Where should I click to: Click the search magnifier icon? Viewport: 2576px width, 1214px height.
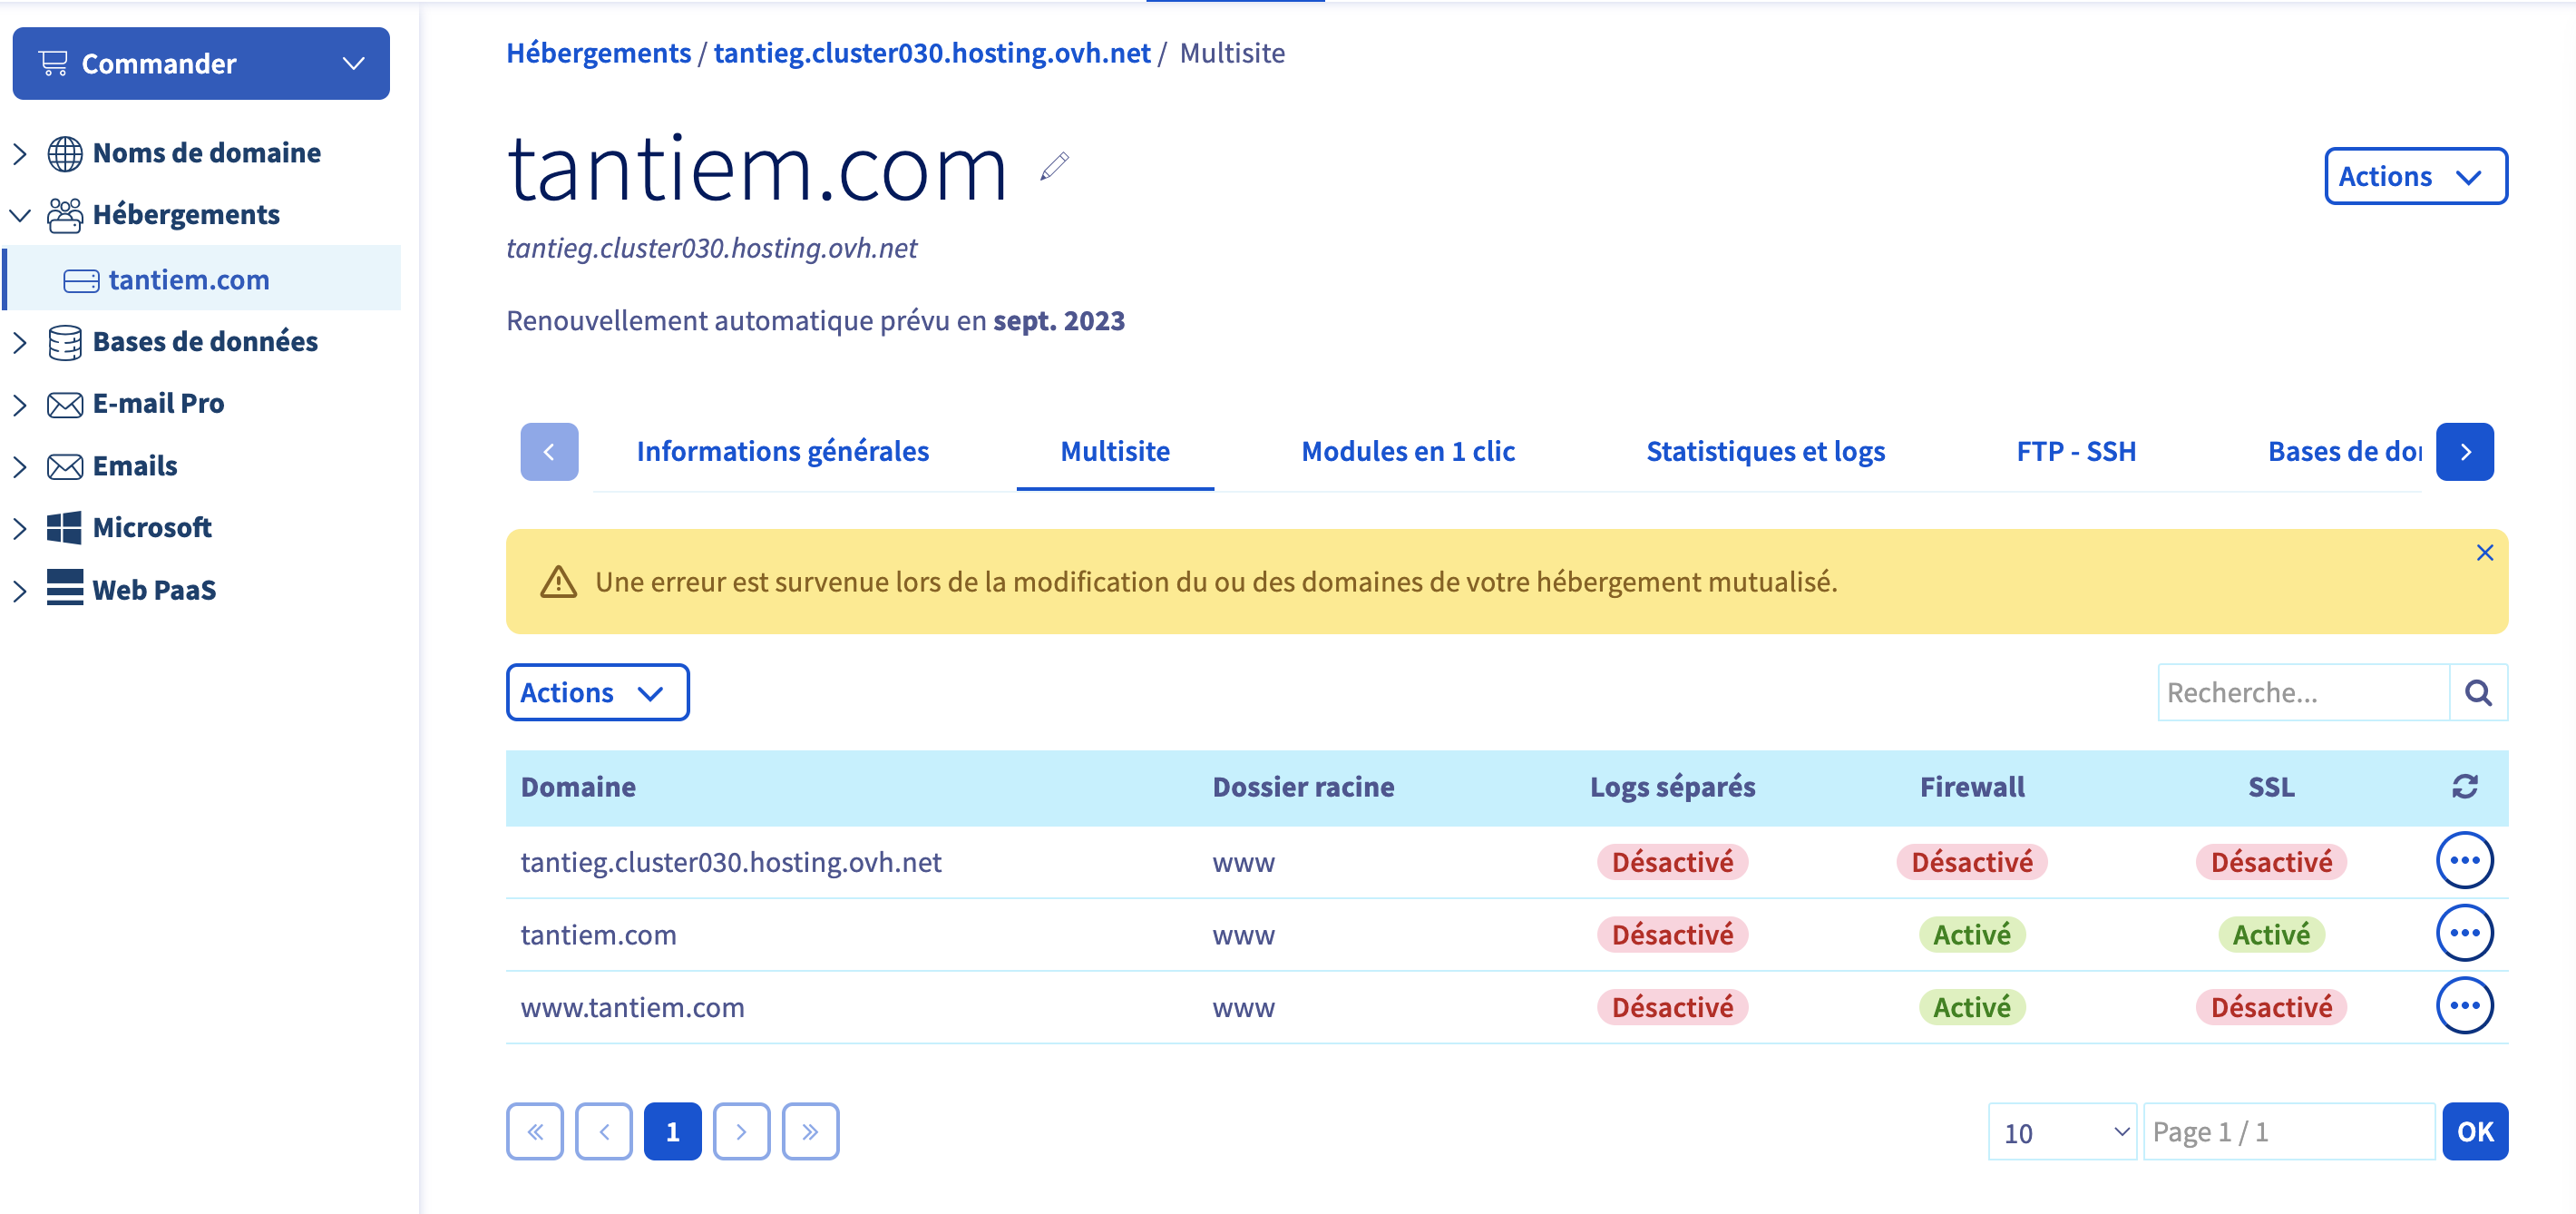coord(2477,692)
